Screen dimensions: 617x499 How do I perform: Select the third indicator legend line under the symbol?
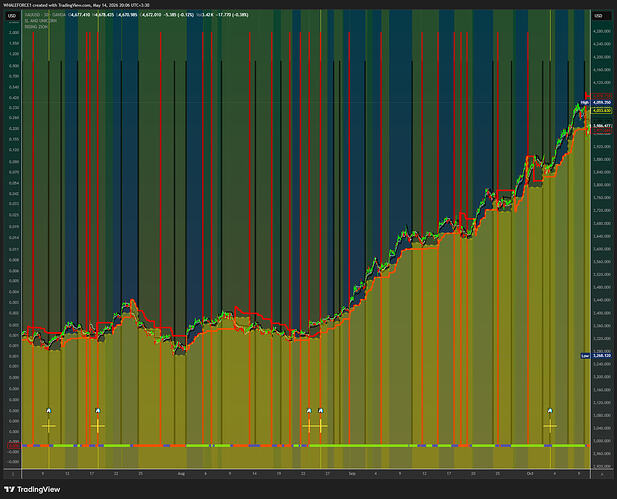coord(36,27)
